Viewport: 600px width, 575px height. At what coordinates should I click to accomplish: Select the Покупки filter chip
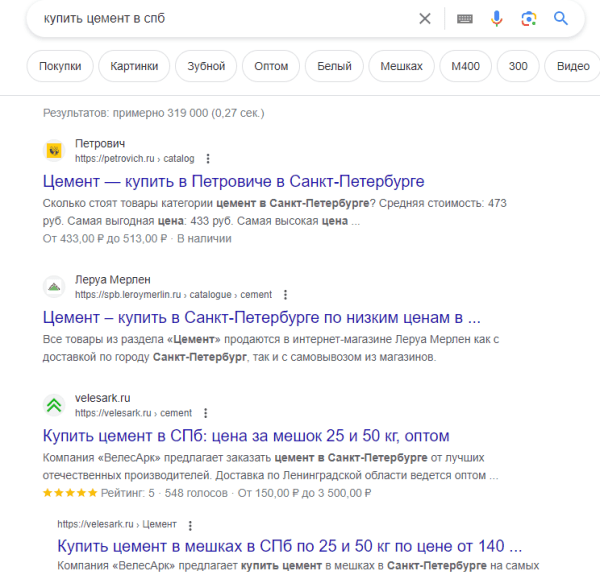pos(60,66)
